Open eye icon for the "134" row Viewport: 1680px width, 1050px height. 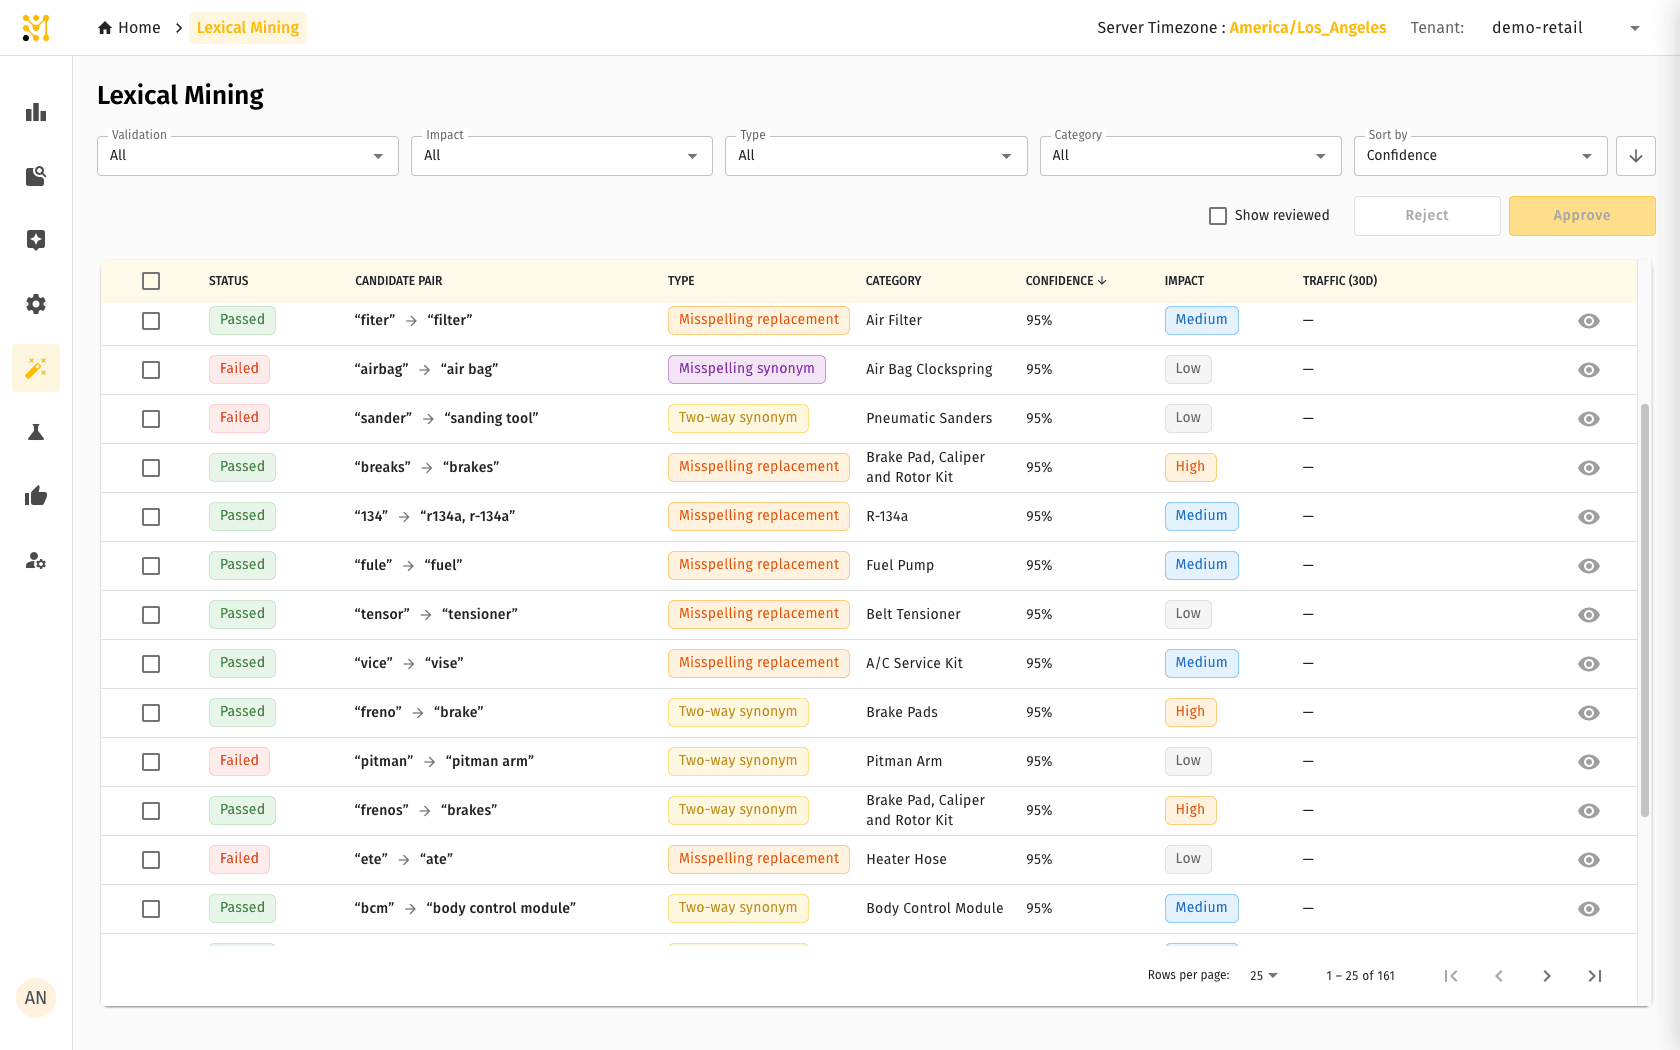coord(1589,517)
